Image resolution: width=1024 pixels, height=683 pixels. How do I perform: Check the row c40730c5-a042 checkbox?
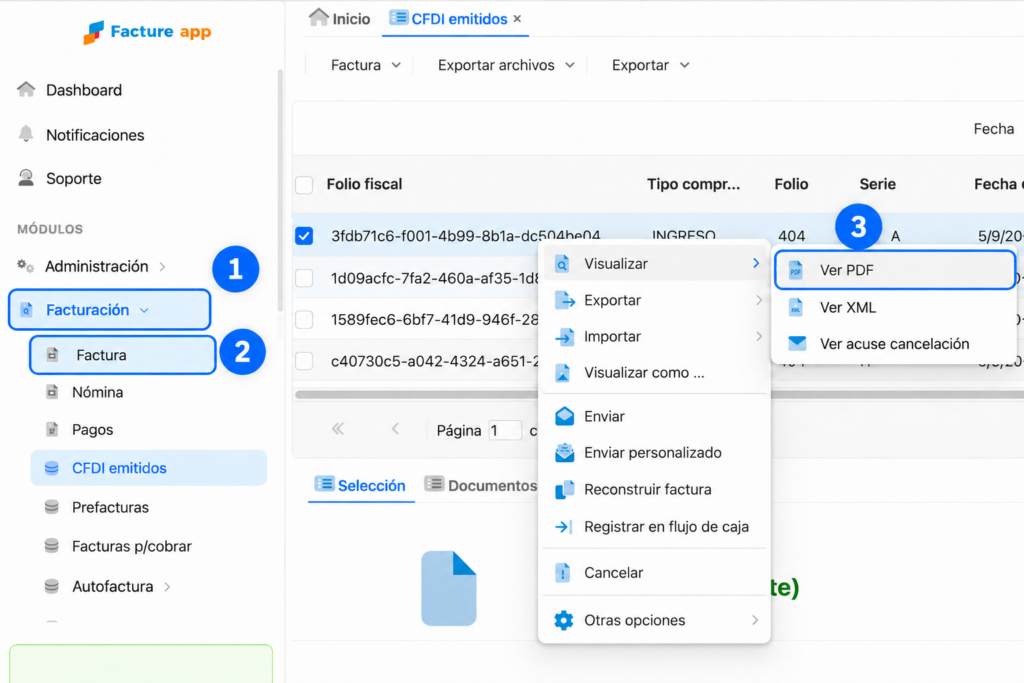click(x=304, y=361)
